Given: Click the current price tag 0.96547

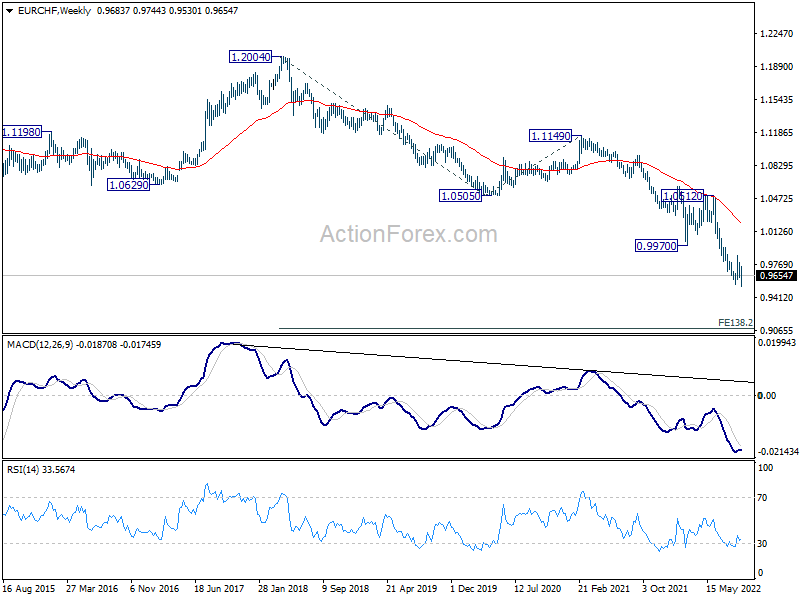Looking at the screenshot, I should [776, 276].
